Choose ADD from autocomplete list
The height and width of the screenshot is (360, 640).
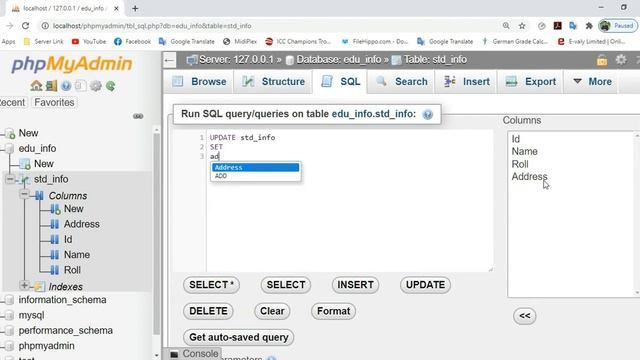pyautogui.click(x=256, y=176)
